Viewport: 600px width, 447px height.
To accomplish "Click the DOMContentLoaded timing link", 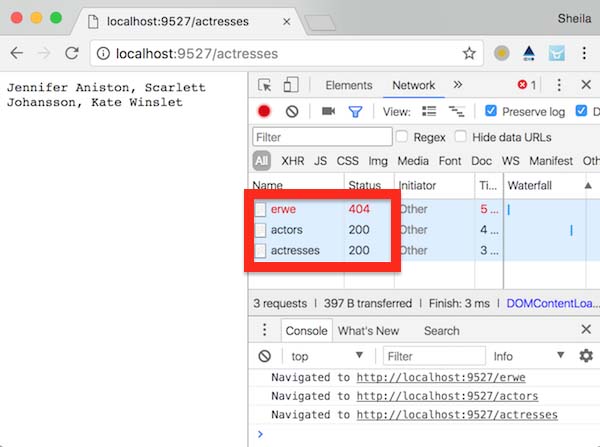I will [553, 303].
